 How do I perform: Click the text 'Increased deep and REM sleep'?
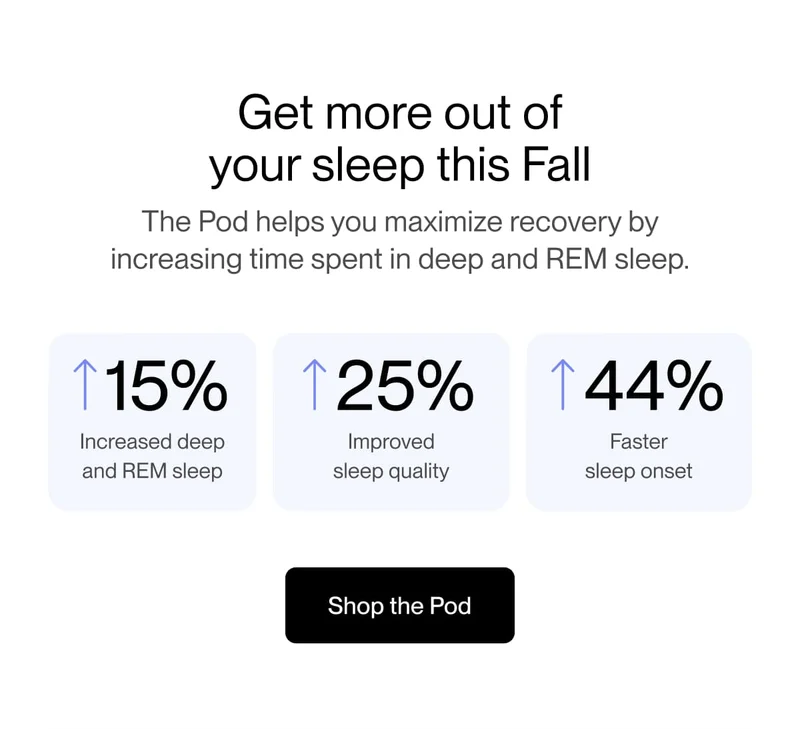(x=151, y=455)
